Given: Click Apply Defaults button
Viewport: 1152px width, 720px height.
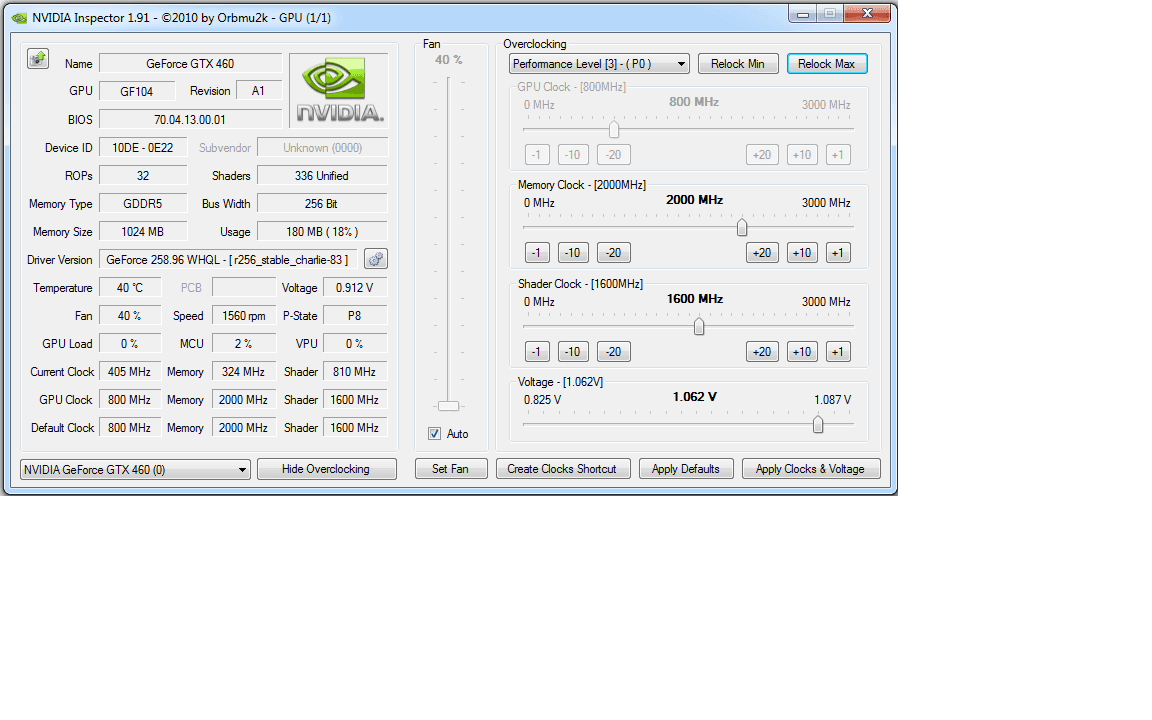Looking at the screenshot, I should [x=685, y=469].
